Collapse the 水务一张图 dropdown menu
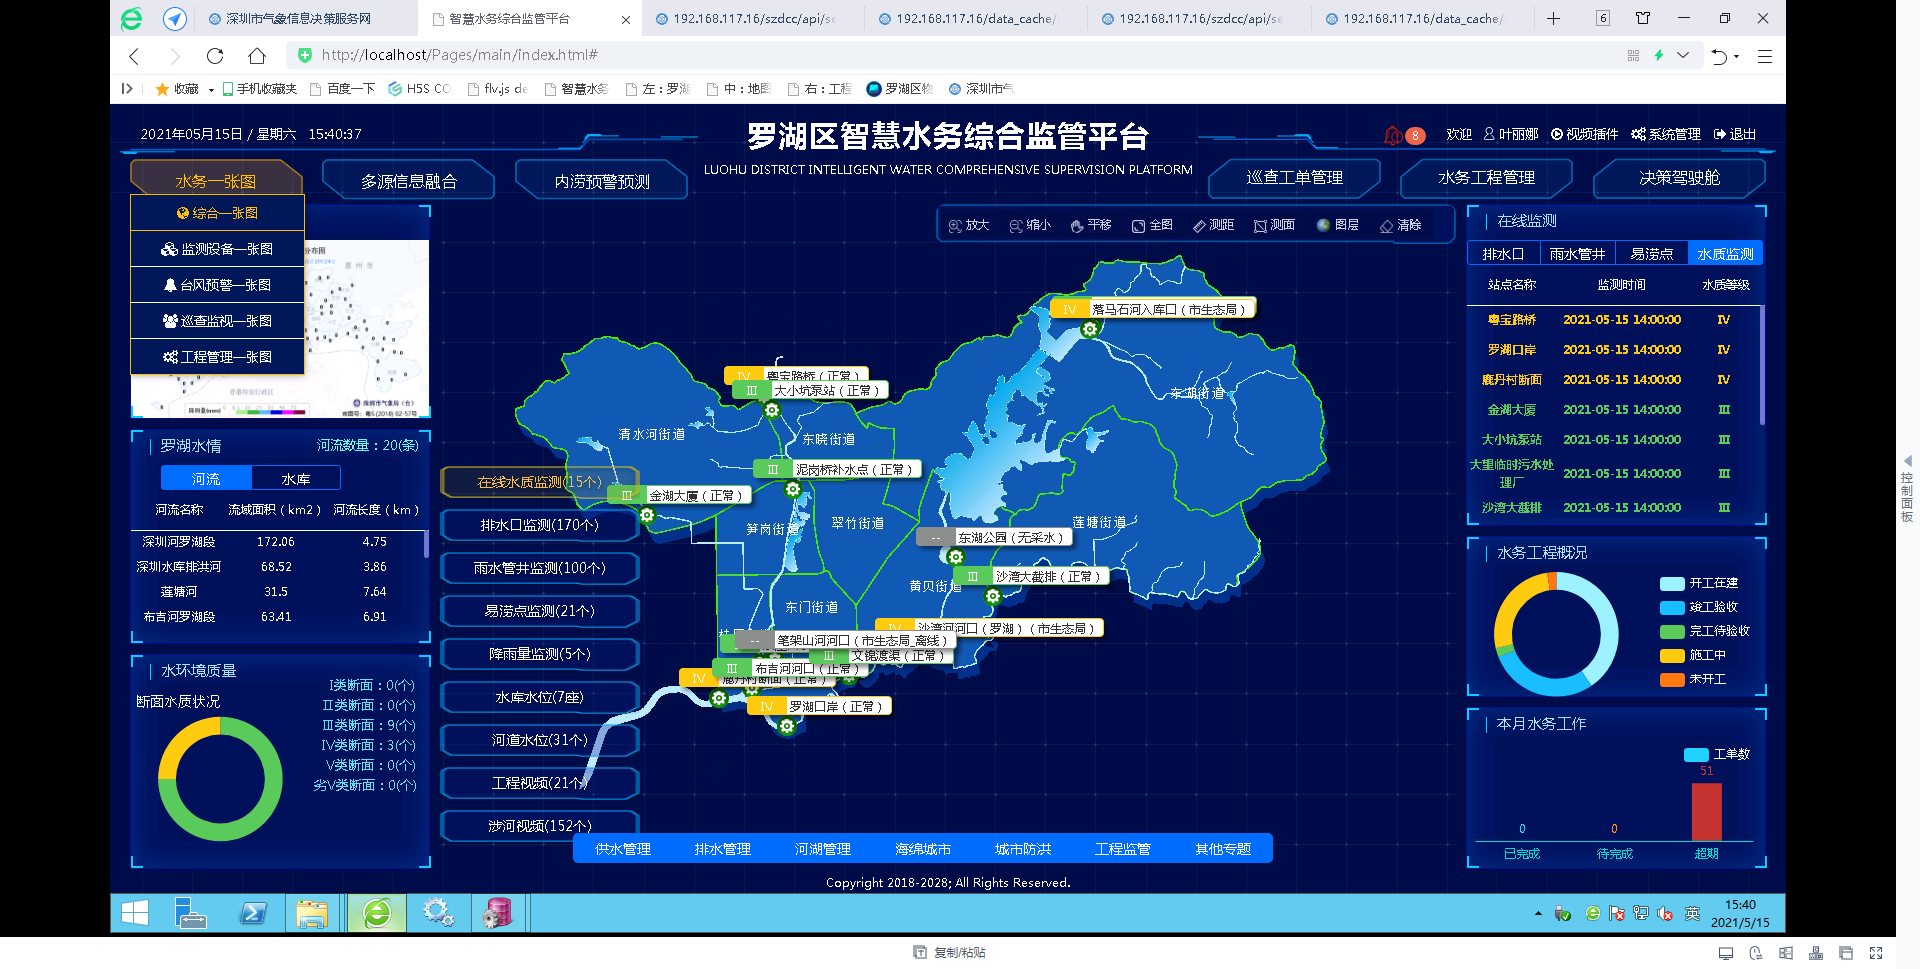 [216, 181]
